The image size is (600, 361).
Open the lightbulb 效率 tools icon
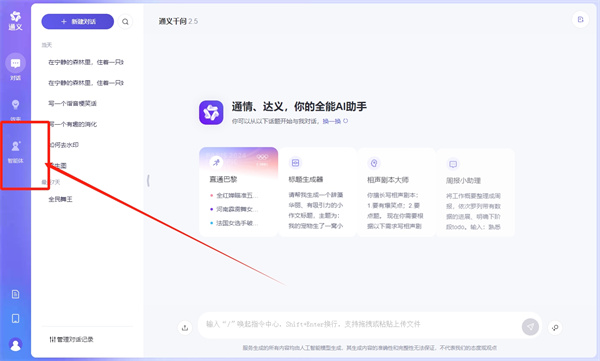[x=15, y=105]
